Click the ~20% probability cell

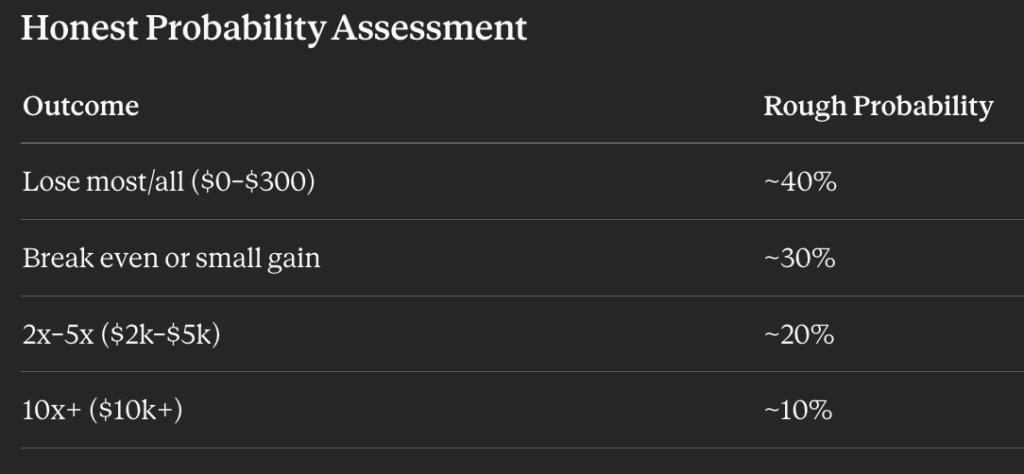point(799,334)
